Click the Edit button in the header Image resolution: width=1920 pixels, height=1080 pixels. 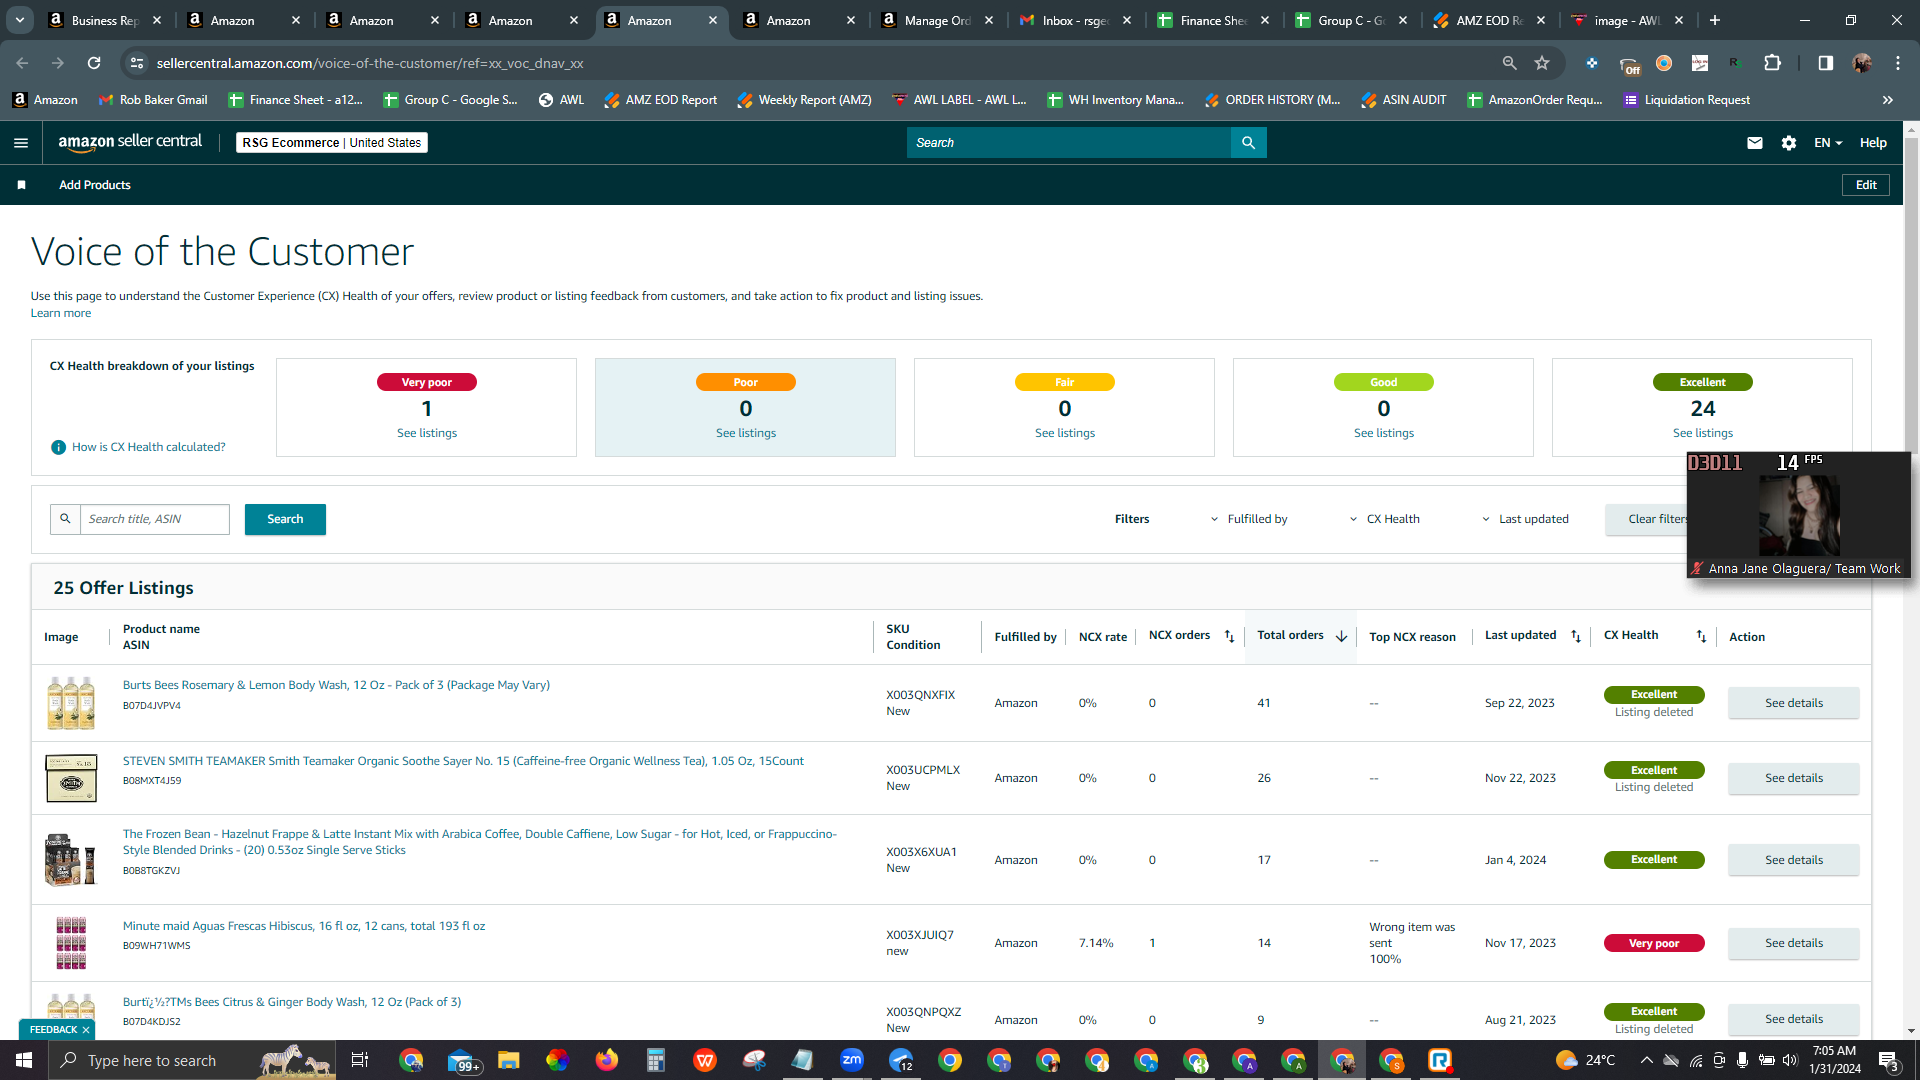pyautogui.click(x=1866, y=185)
